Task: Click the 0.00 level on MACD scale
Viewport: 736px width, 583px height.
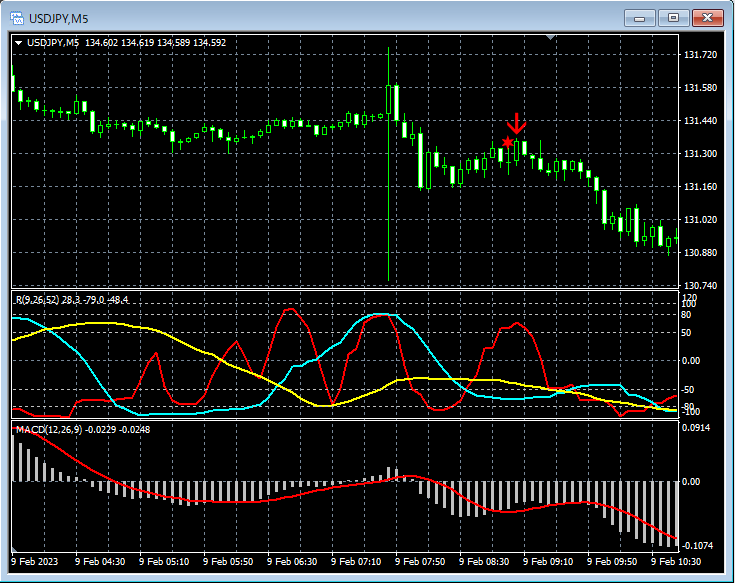Action: click(x=691, y=481)
